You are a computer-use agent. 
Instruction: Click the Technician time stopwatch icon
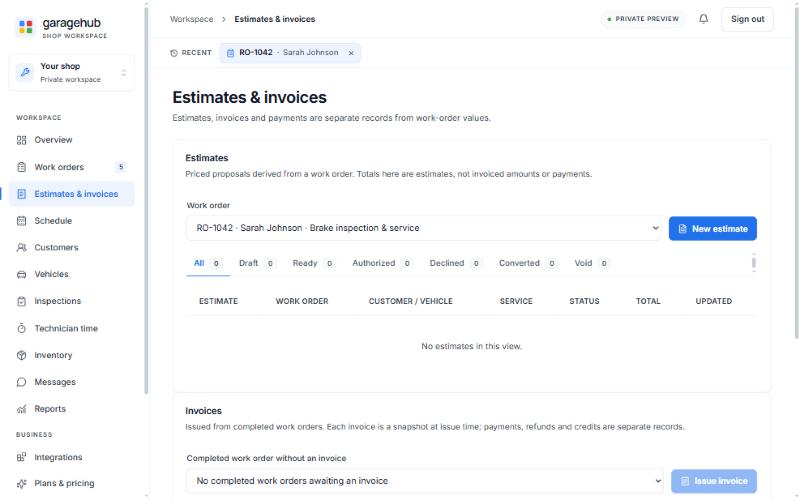point(21,328)
